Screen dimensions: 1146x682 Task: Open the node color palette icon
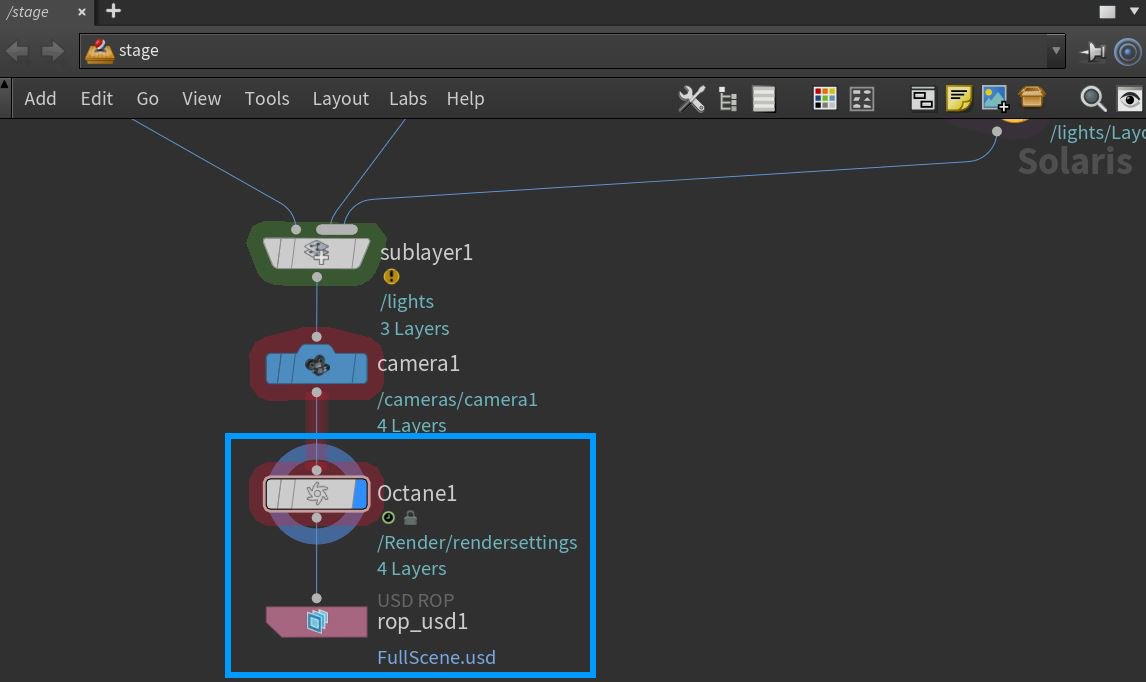point(824,98)
